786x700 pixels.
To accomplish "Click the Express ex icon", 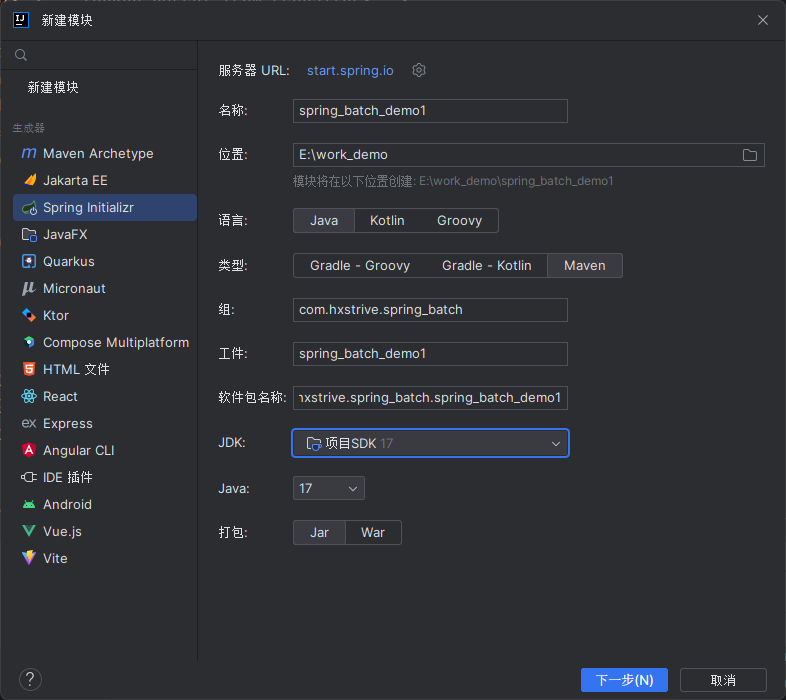I will point(29,423).
